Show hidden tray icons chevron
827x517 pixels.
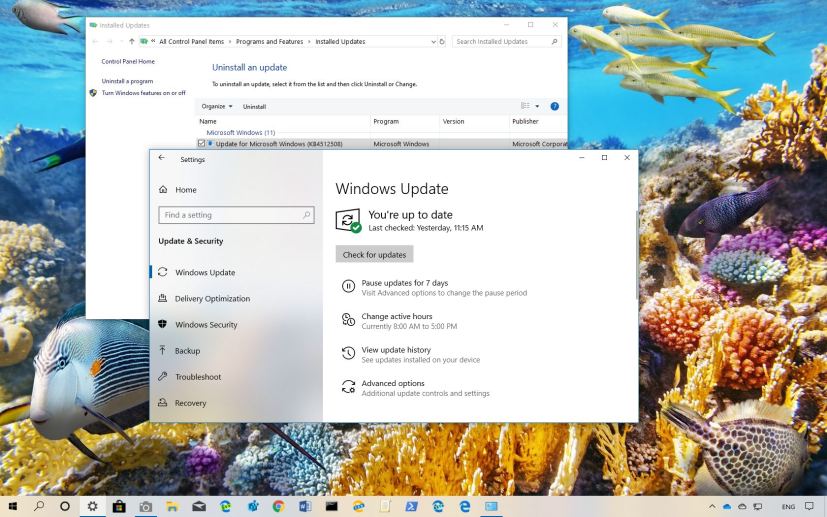tap(714, 506)
